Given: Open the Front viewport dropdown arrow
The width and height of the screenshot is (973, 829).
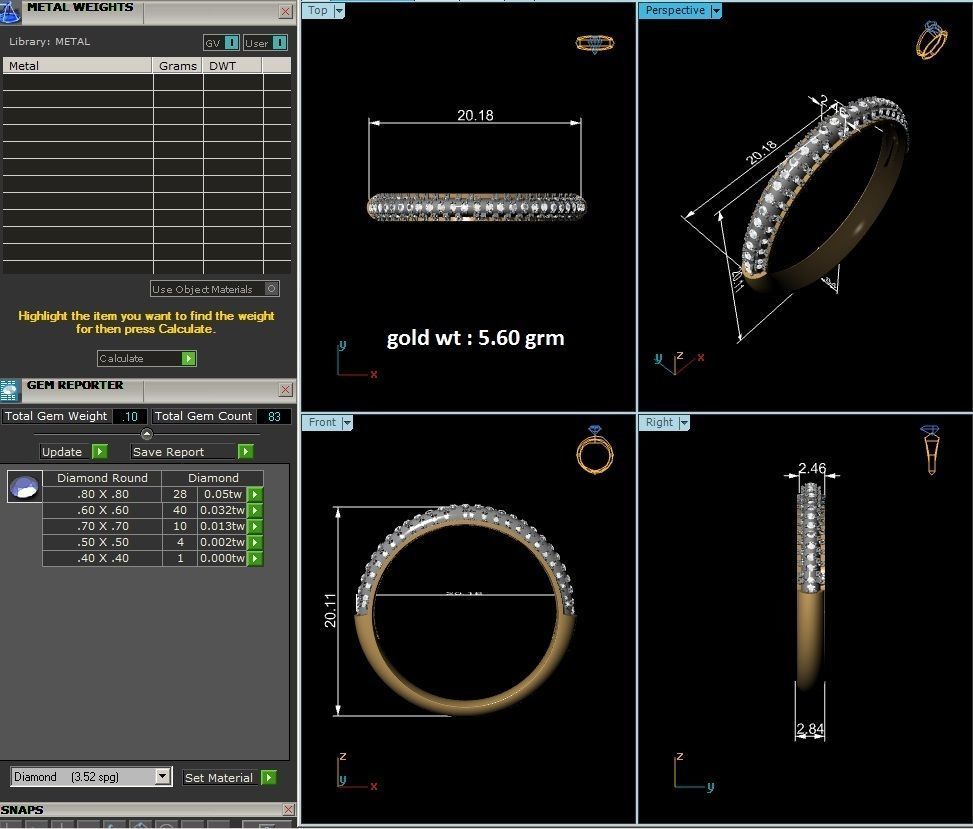Looking at the screenshot, I should pyautogui.click(x=347, y=423).
